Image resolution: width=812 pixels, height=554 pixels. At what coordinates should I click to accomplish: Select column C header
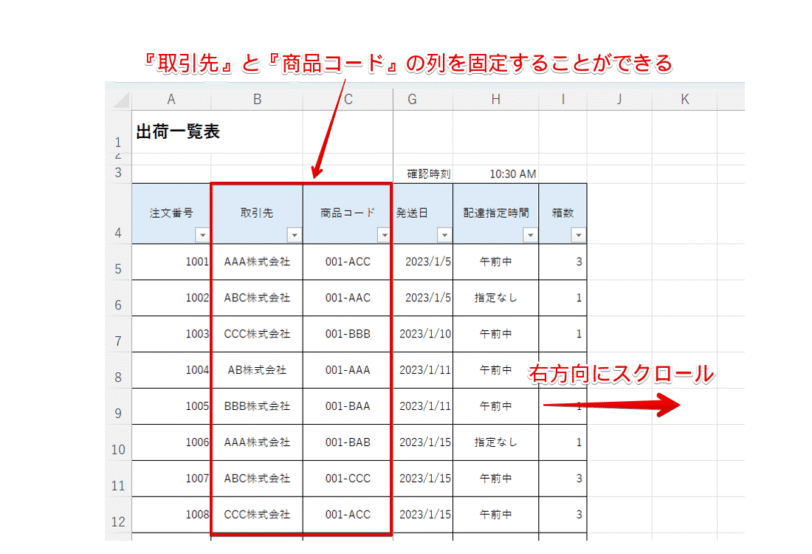click(x=348, y=99)
